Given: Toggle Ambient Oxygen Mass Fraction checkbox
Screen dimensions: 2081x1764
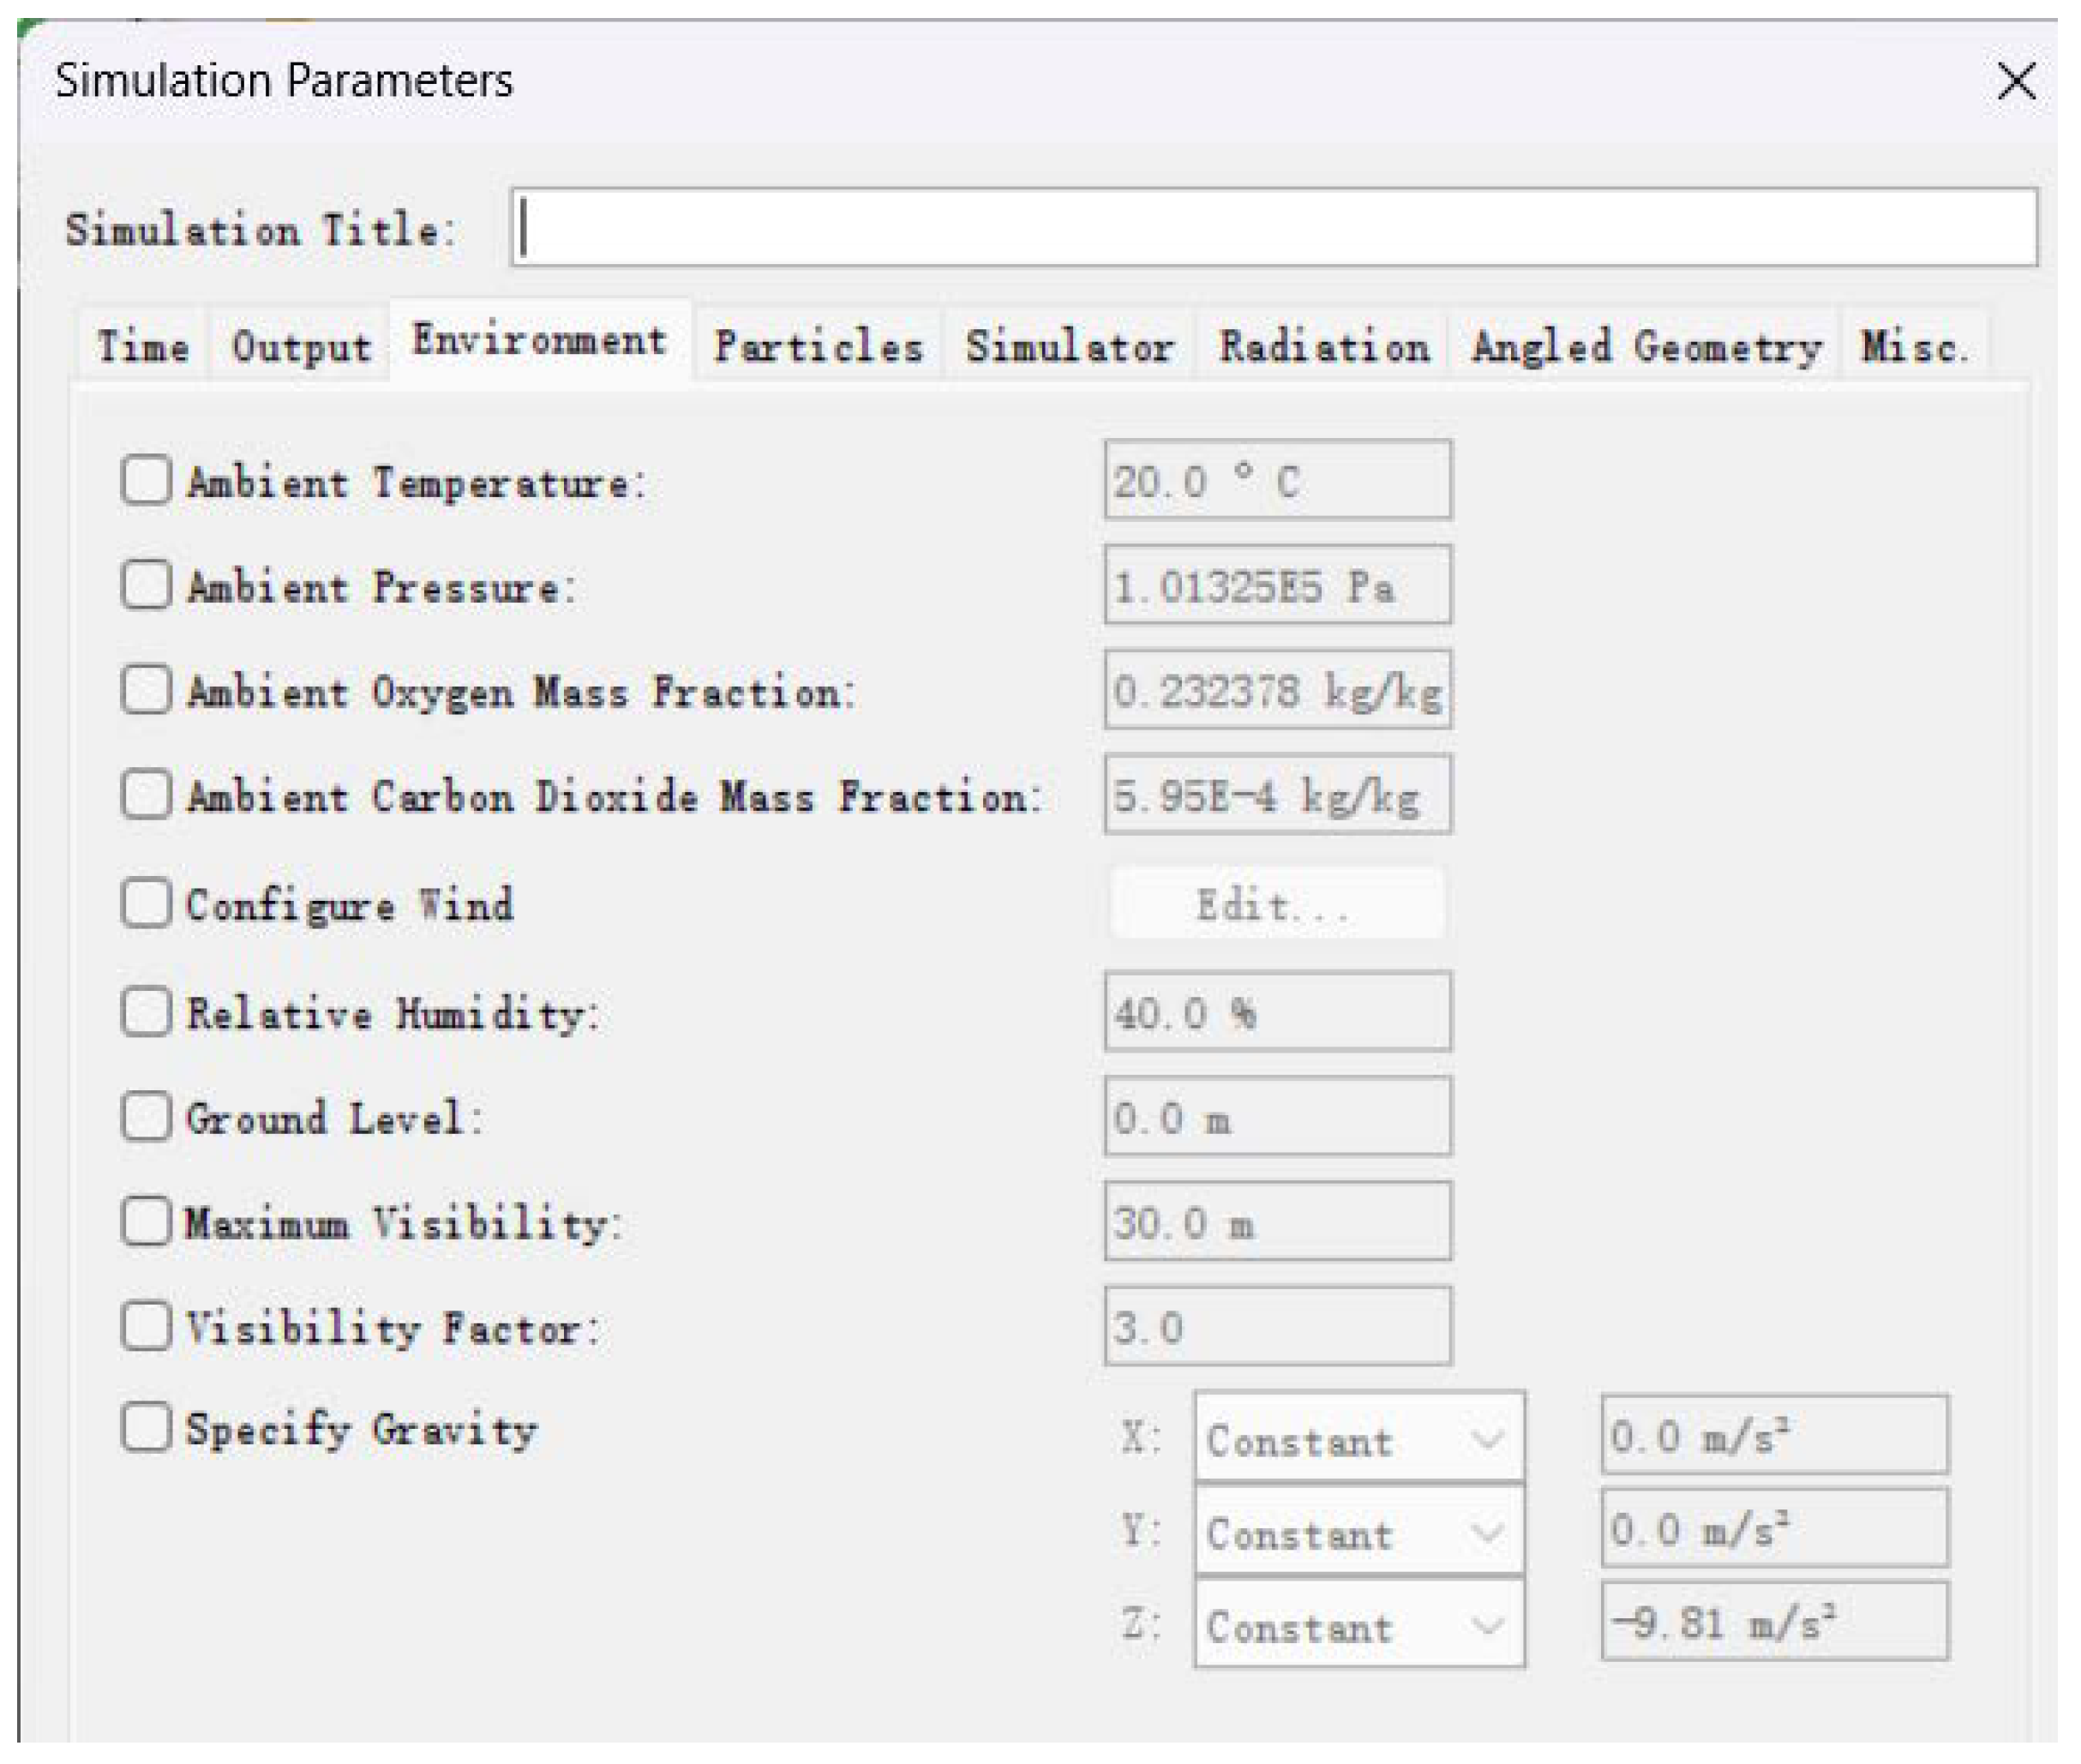Looking at the screenshot, I should point(146,689).
